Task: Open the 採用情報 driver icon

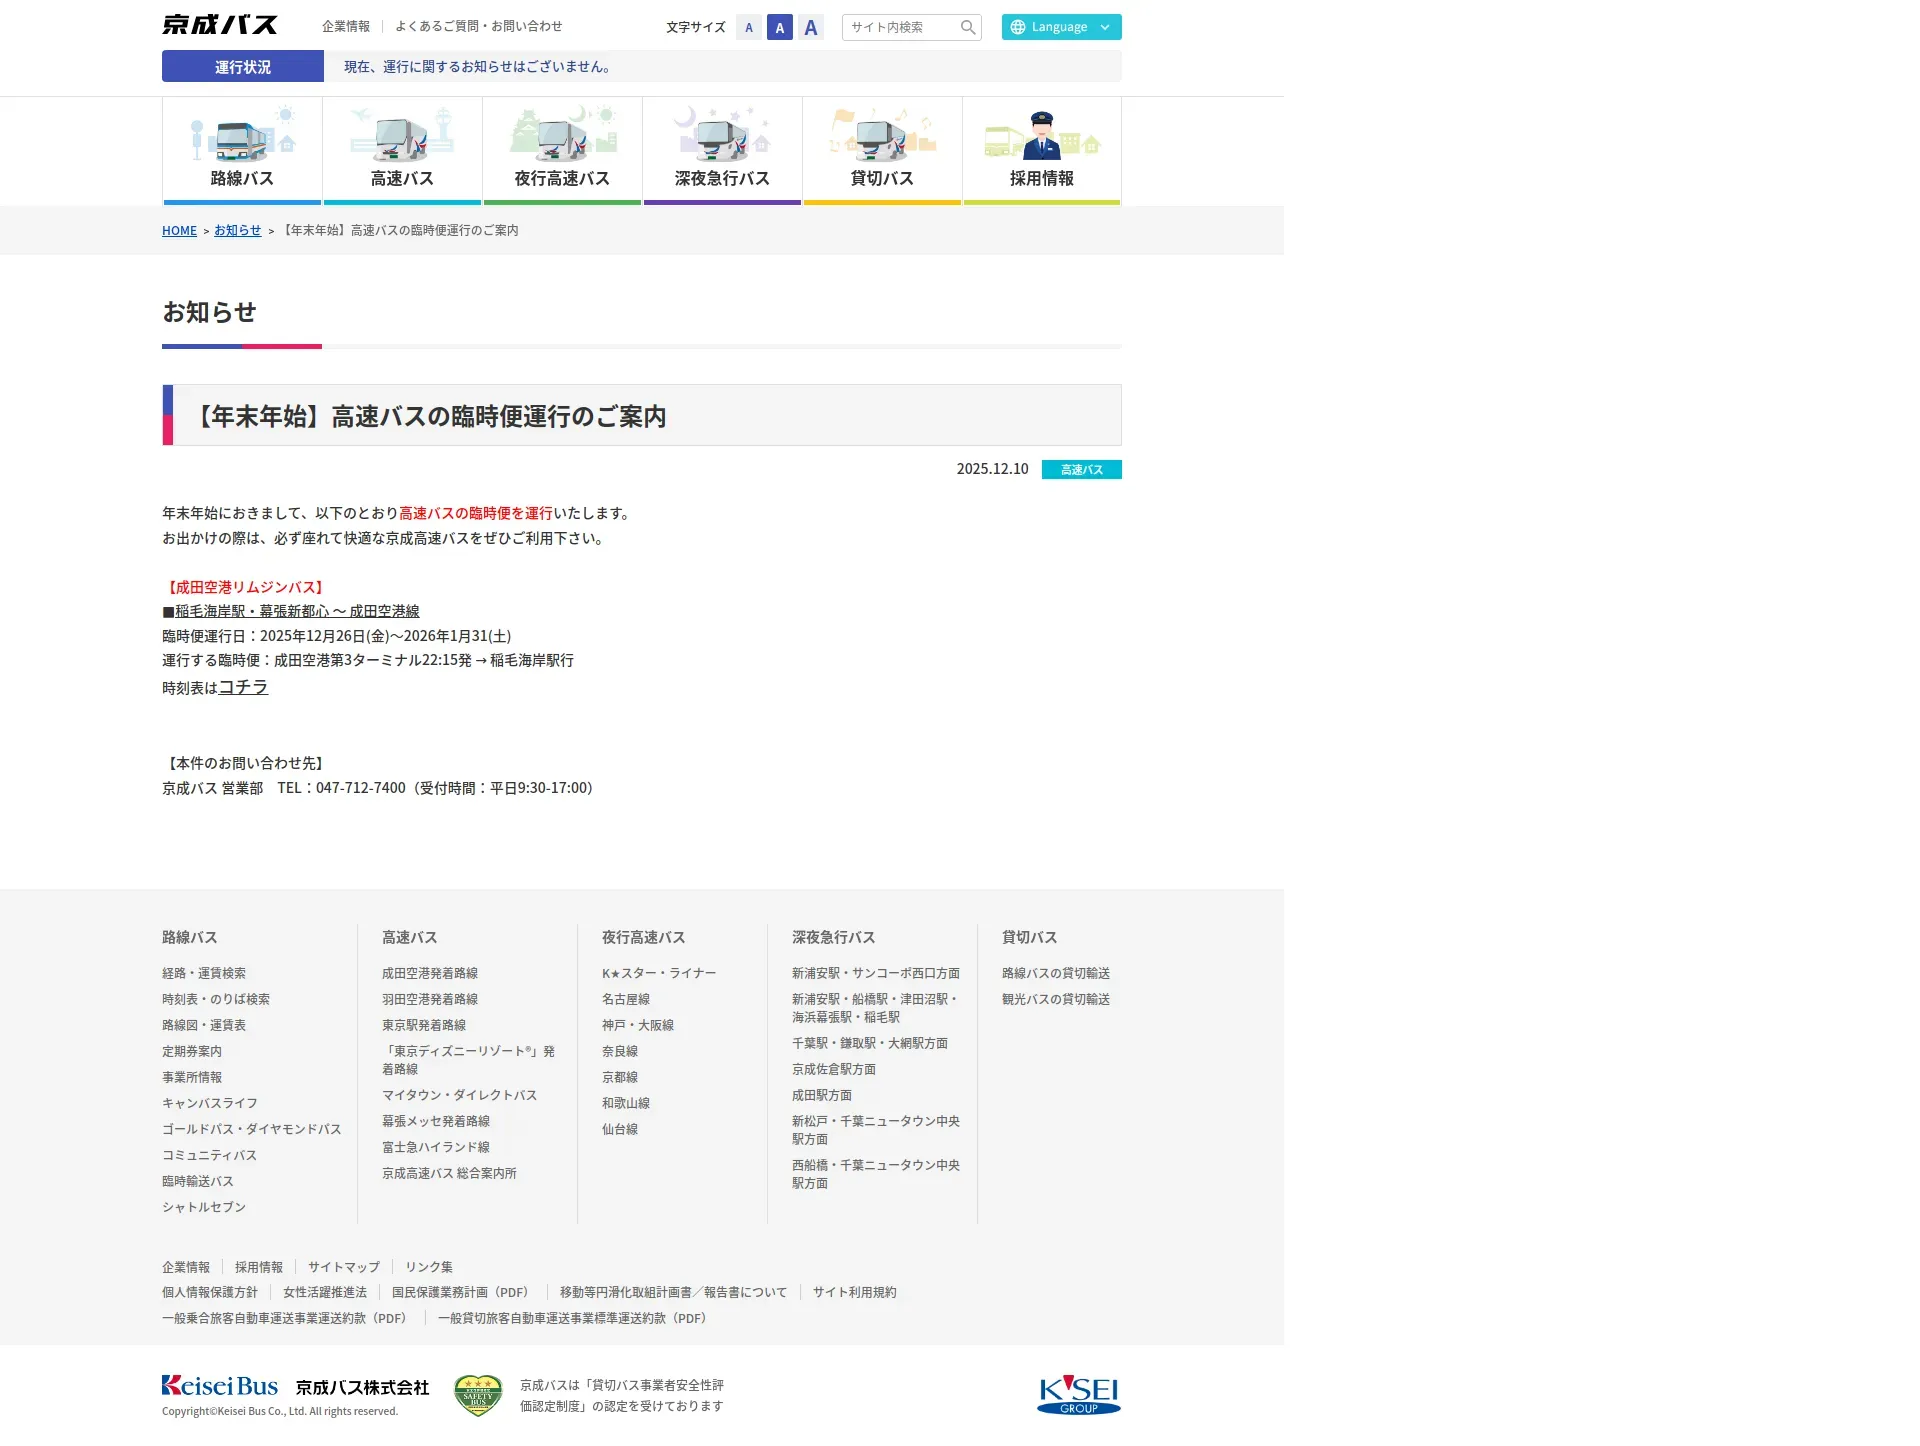Action: tap(1042, 137)
